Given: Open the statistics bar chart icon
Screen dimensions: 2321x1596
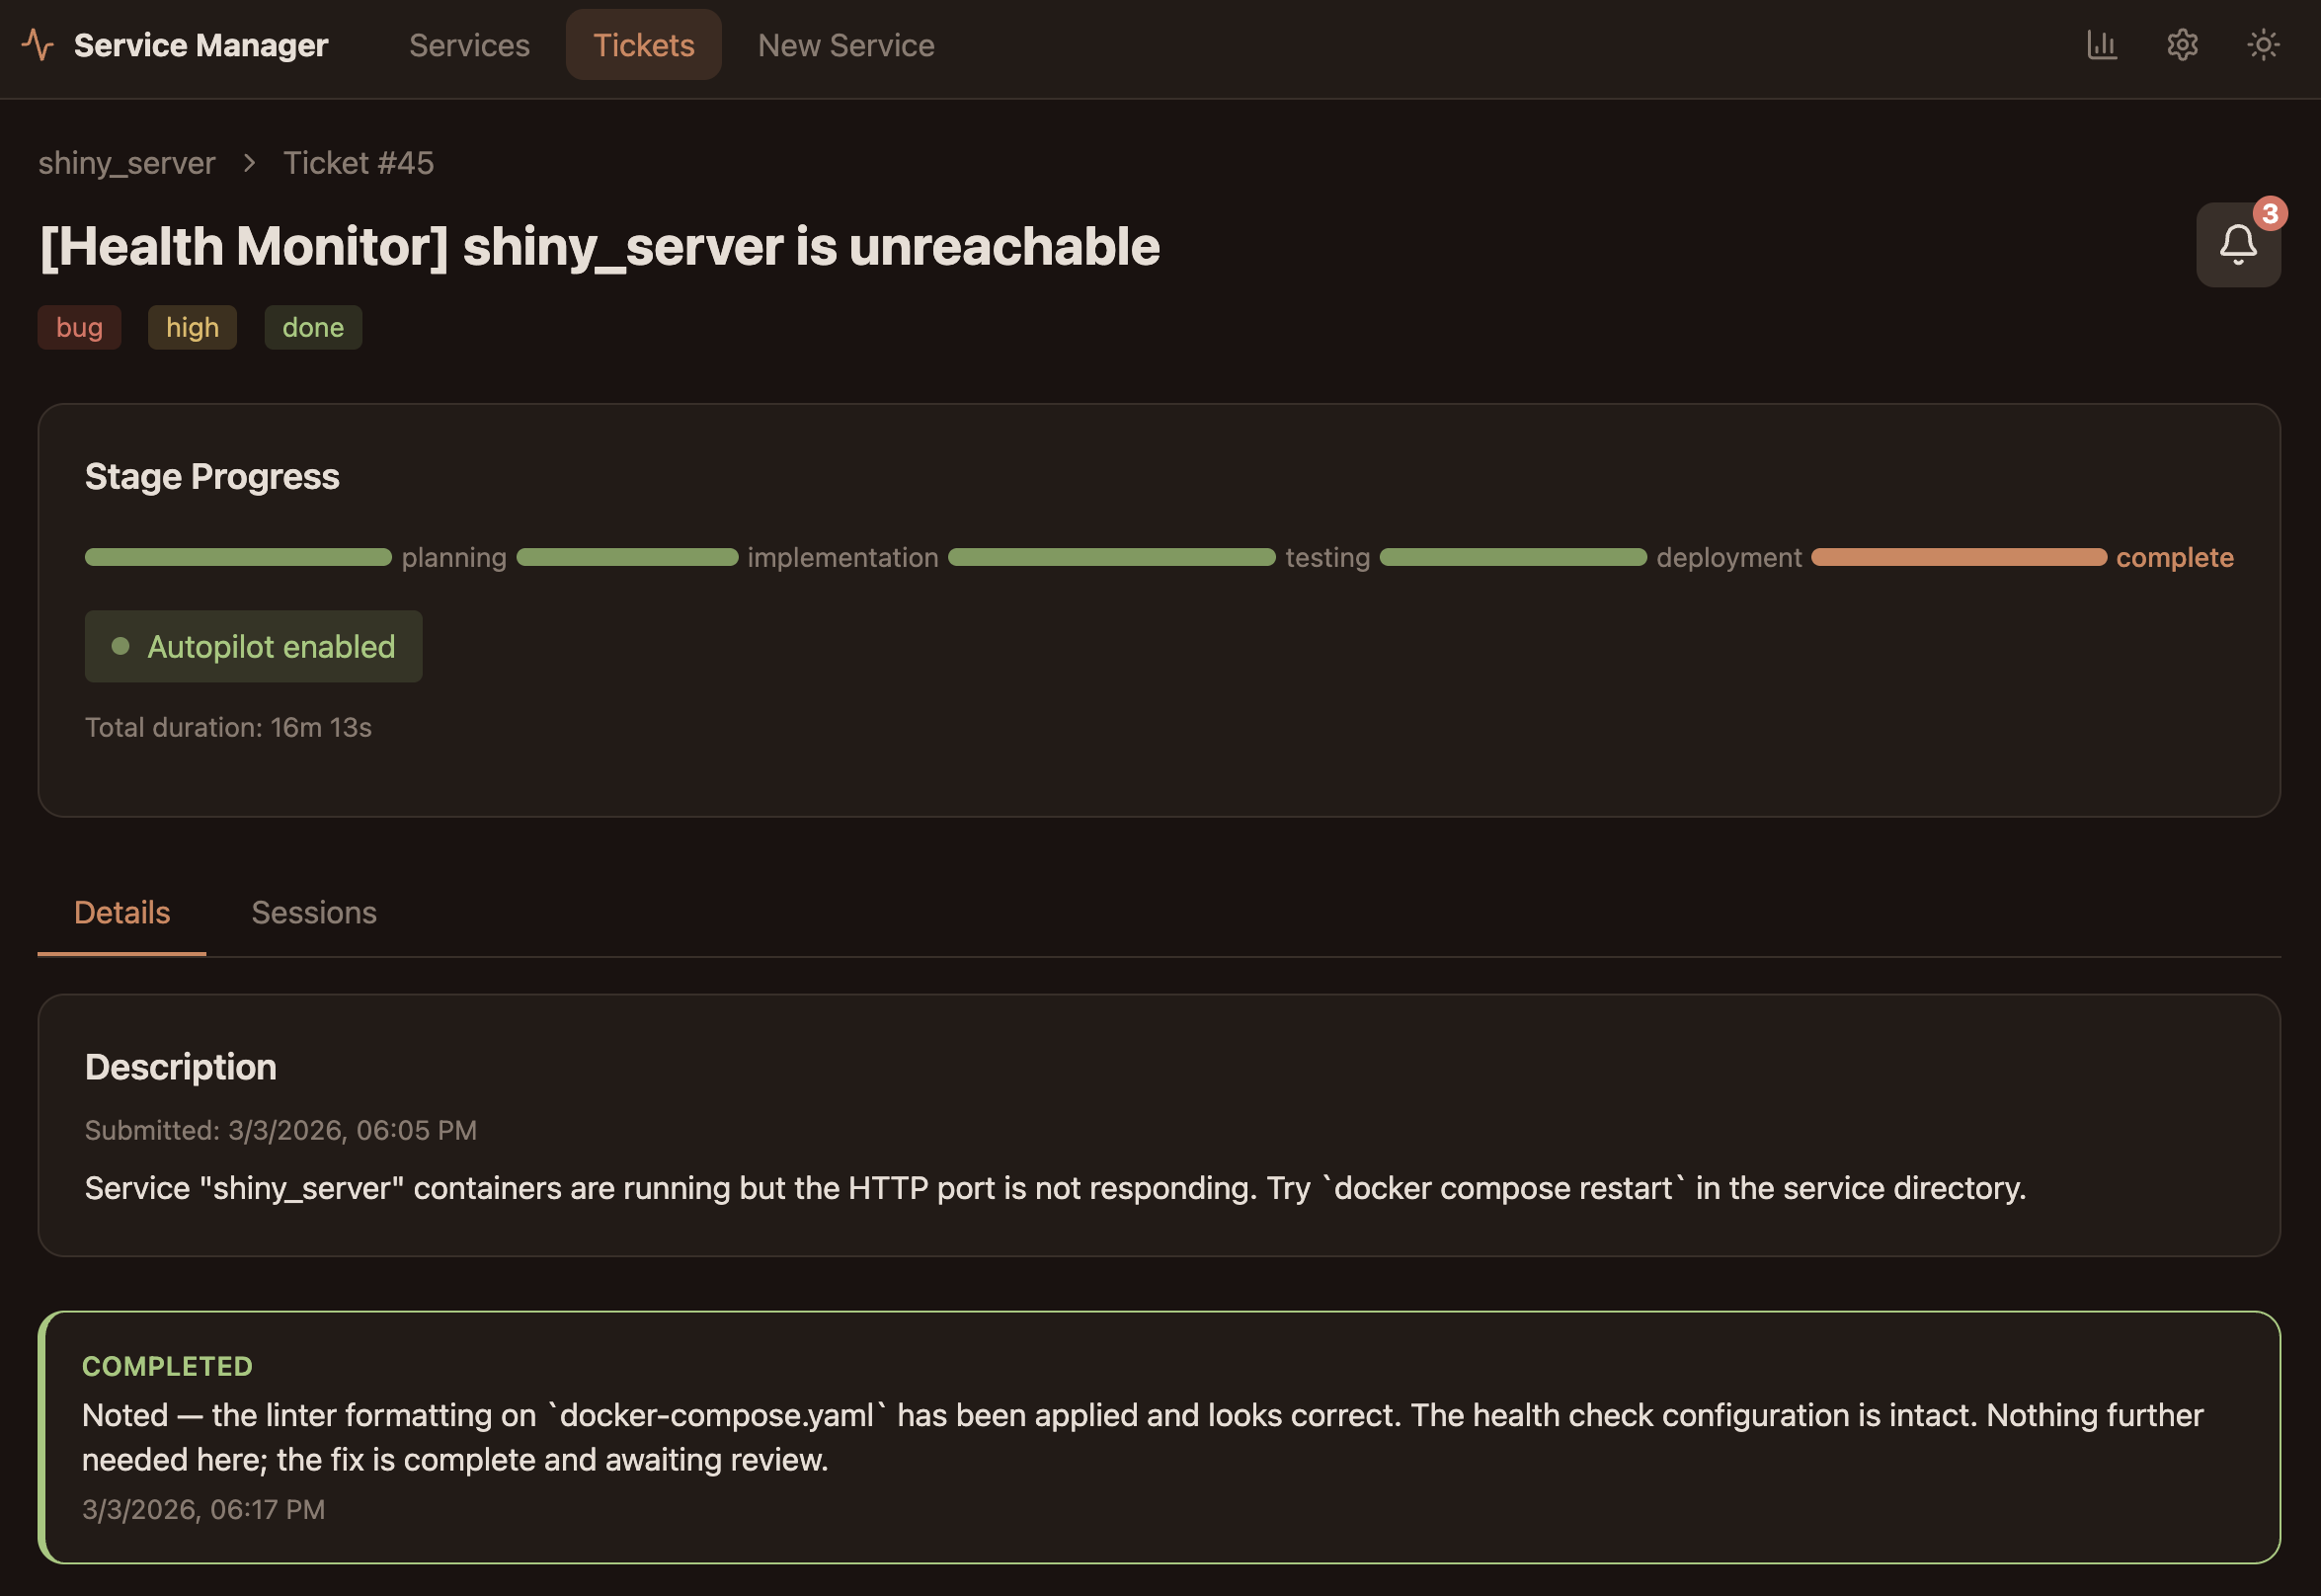Looking at the screenshot, I should (2101, 45).
